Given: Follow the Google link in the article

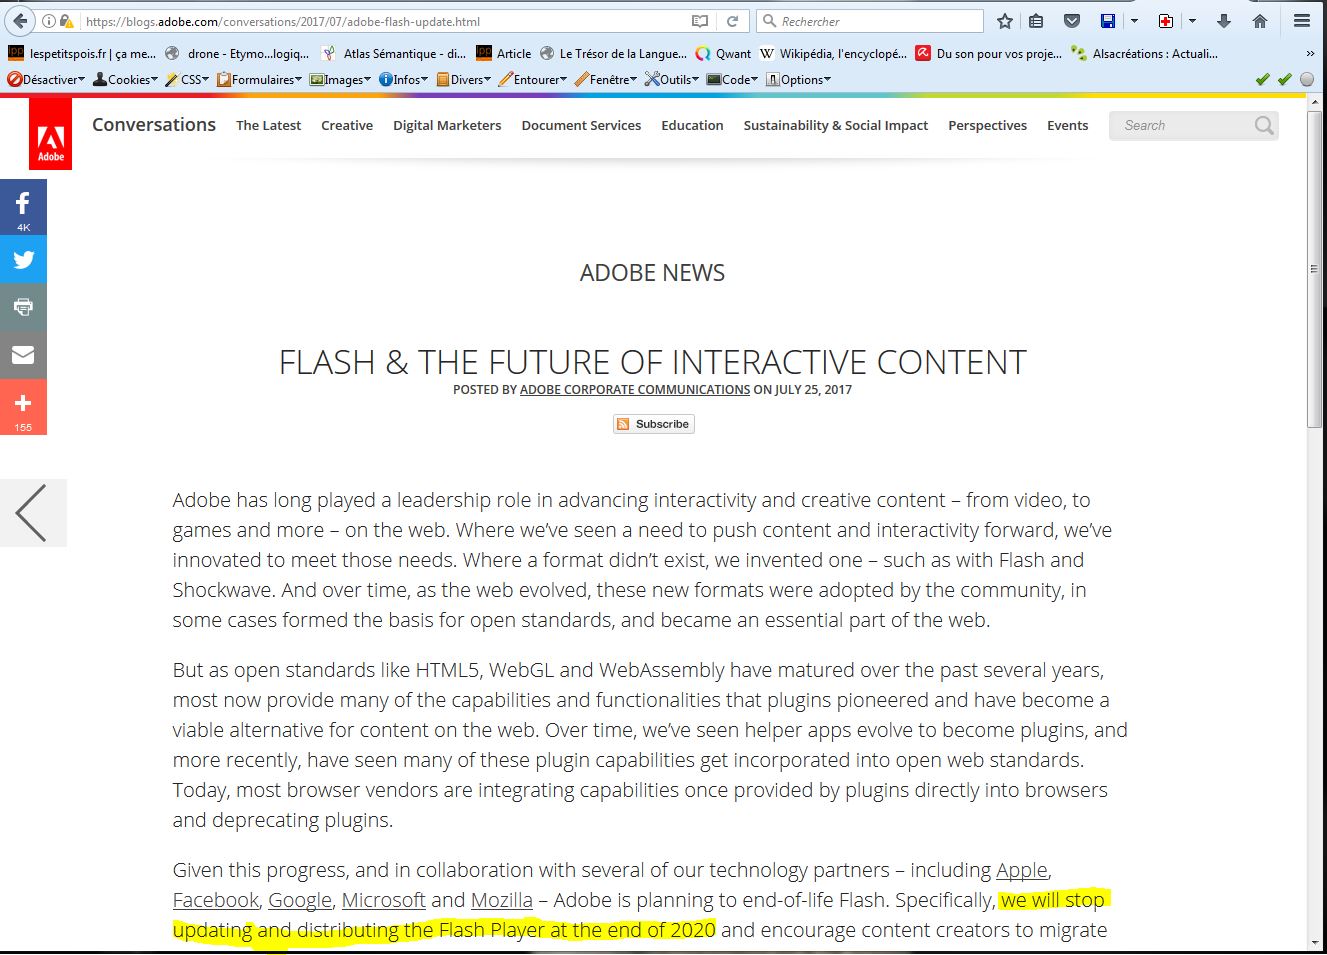Looking at the screenshot, I should (300, 900).
